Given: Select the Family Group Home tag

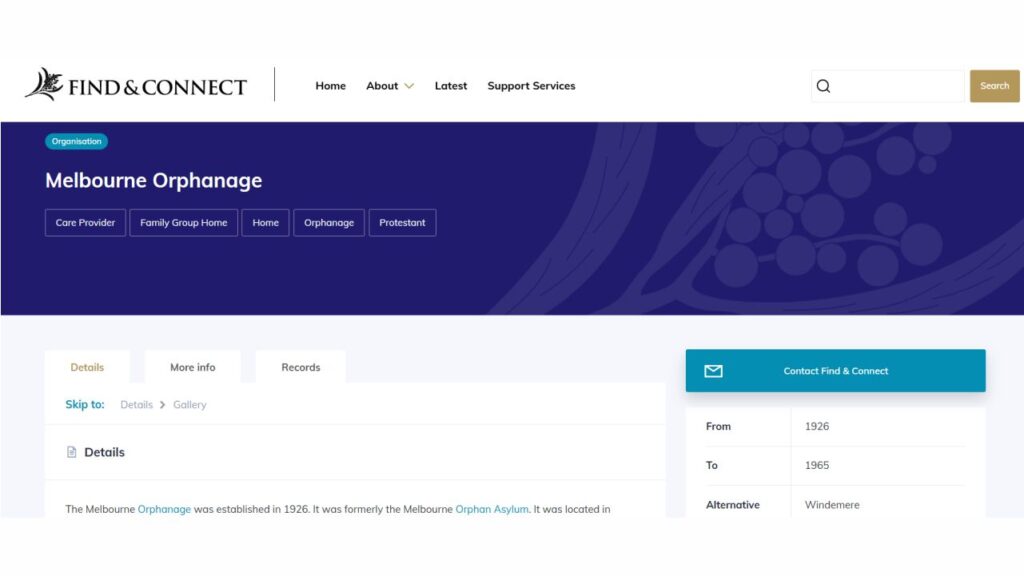Looking at the screenshot, I should pos(184,223).
